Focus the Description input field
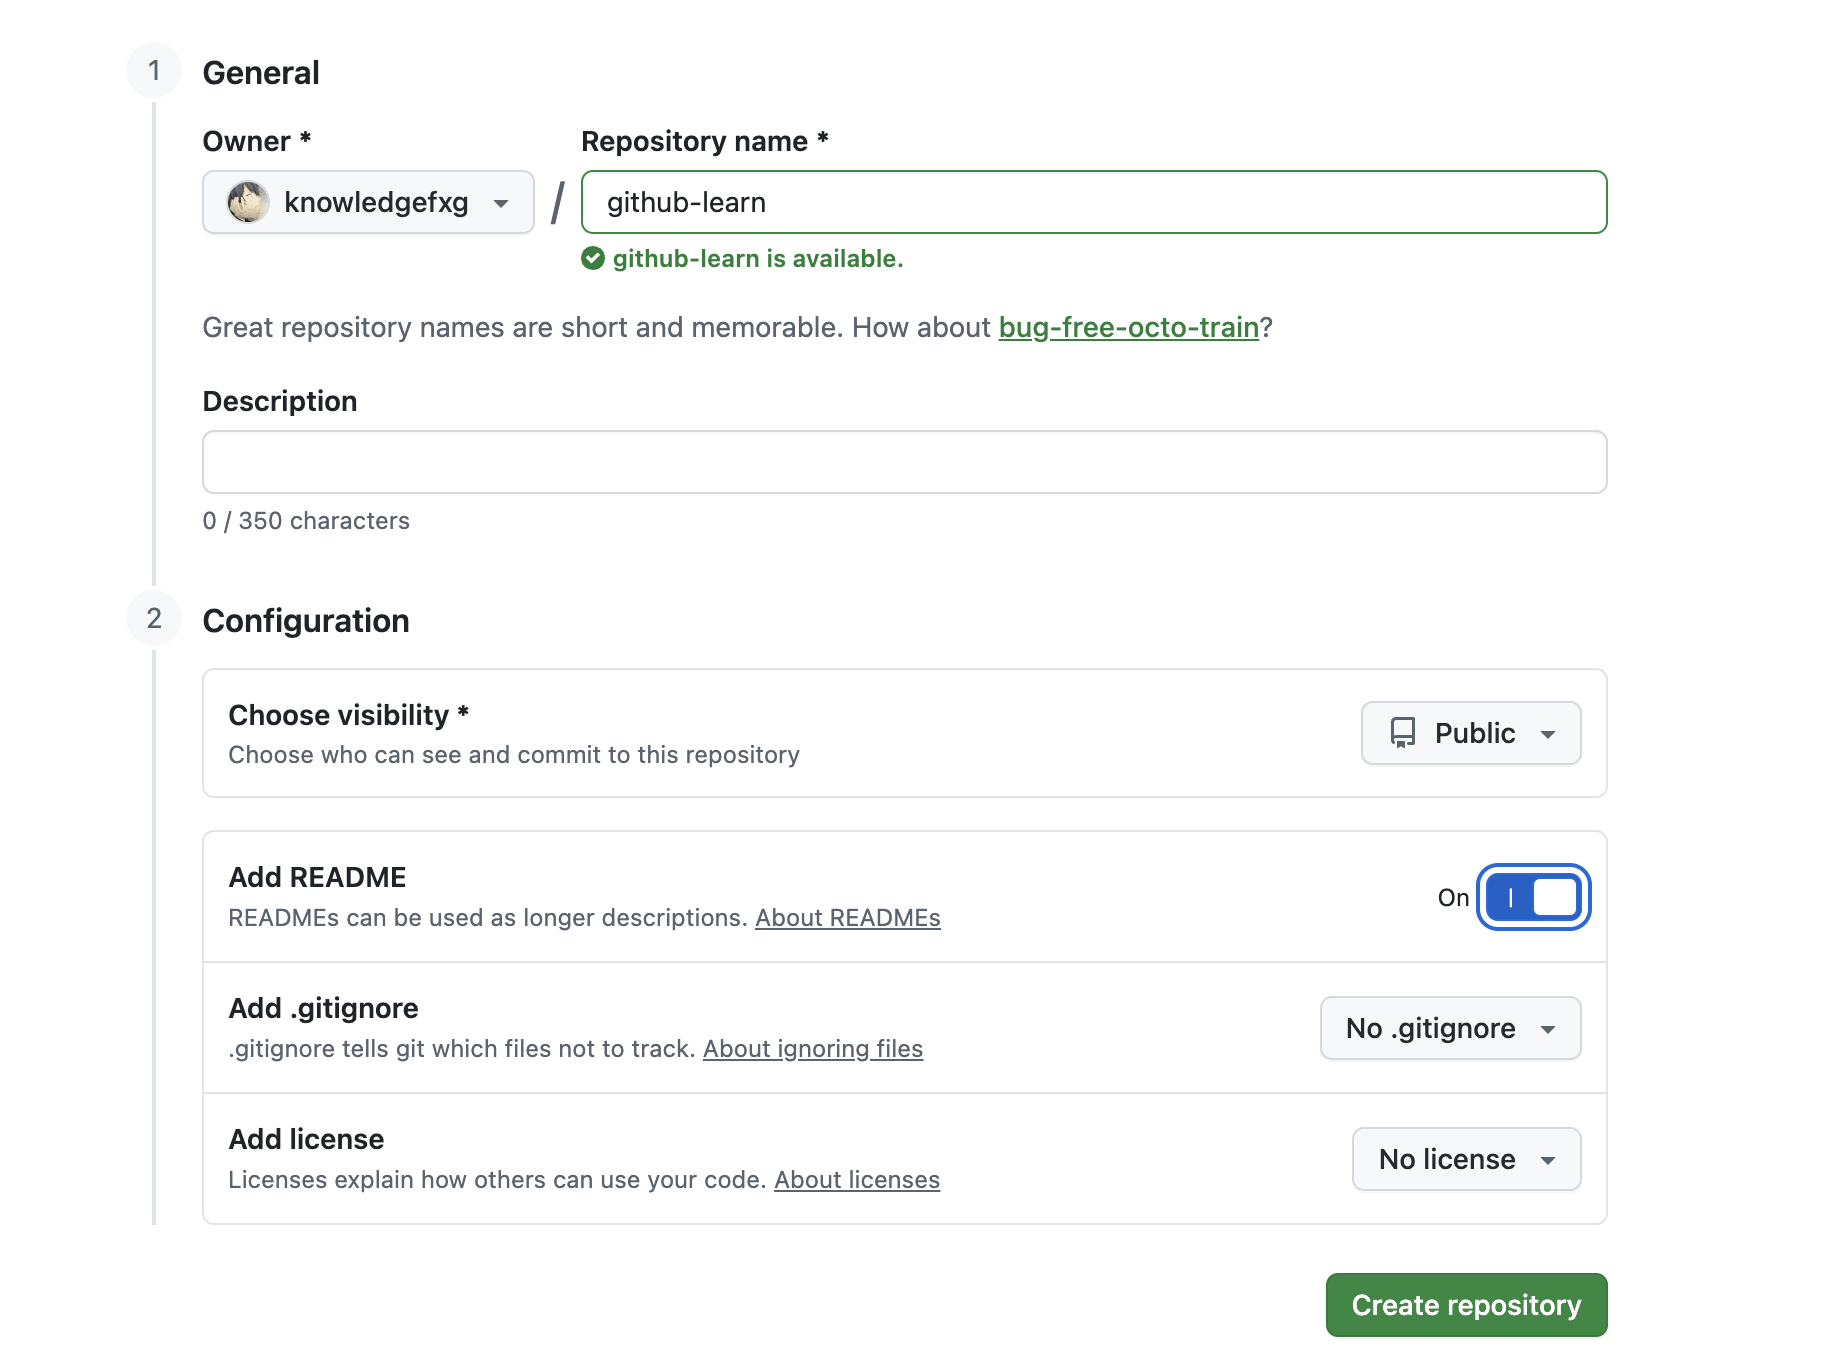 pos(905,462)
